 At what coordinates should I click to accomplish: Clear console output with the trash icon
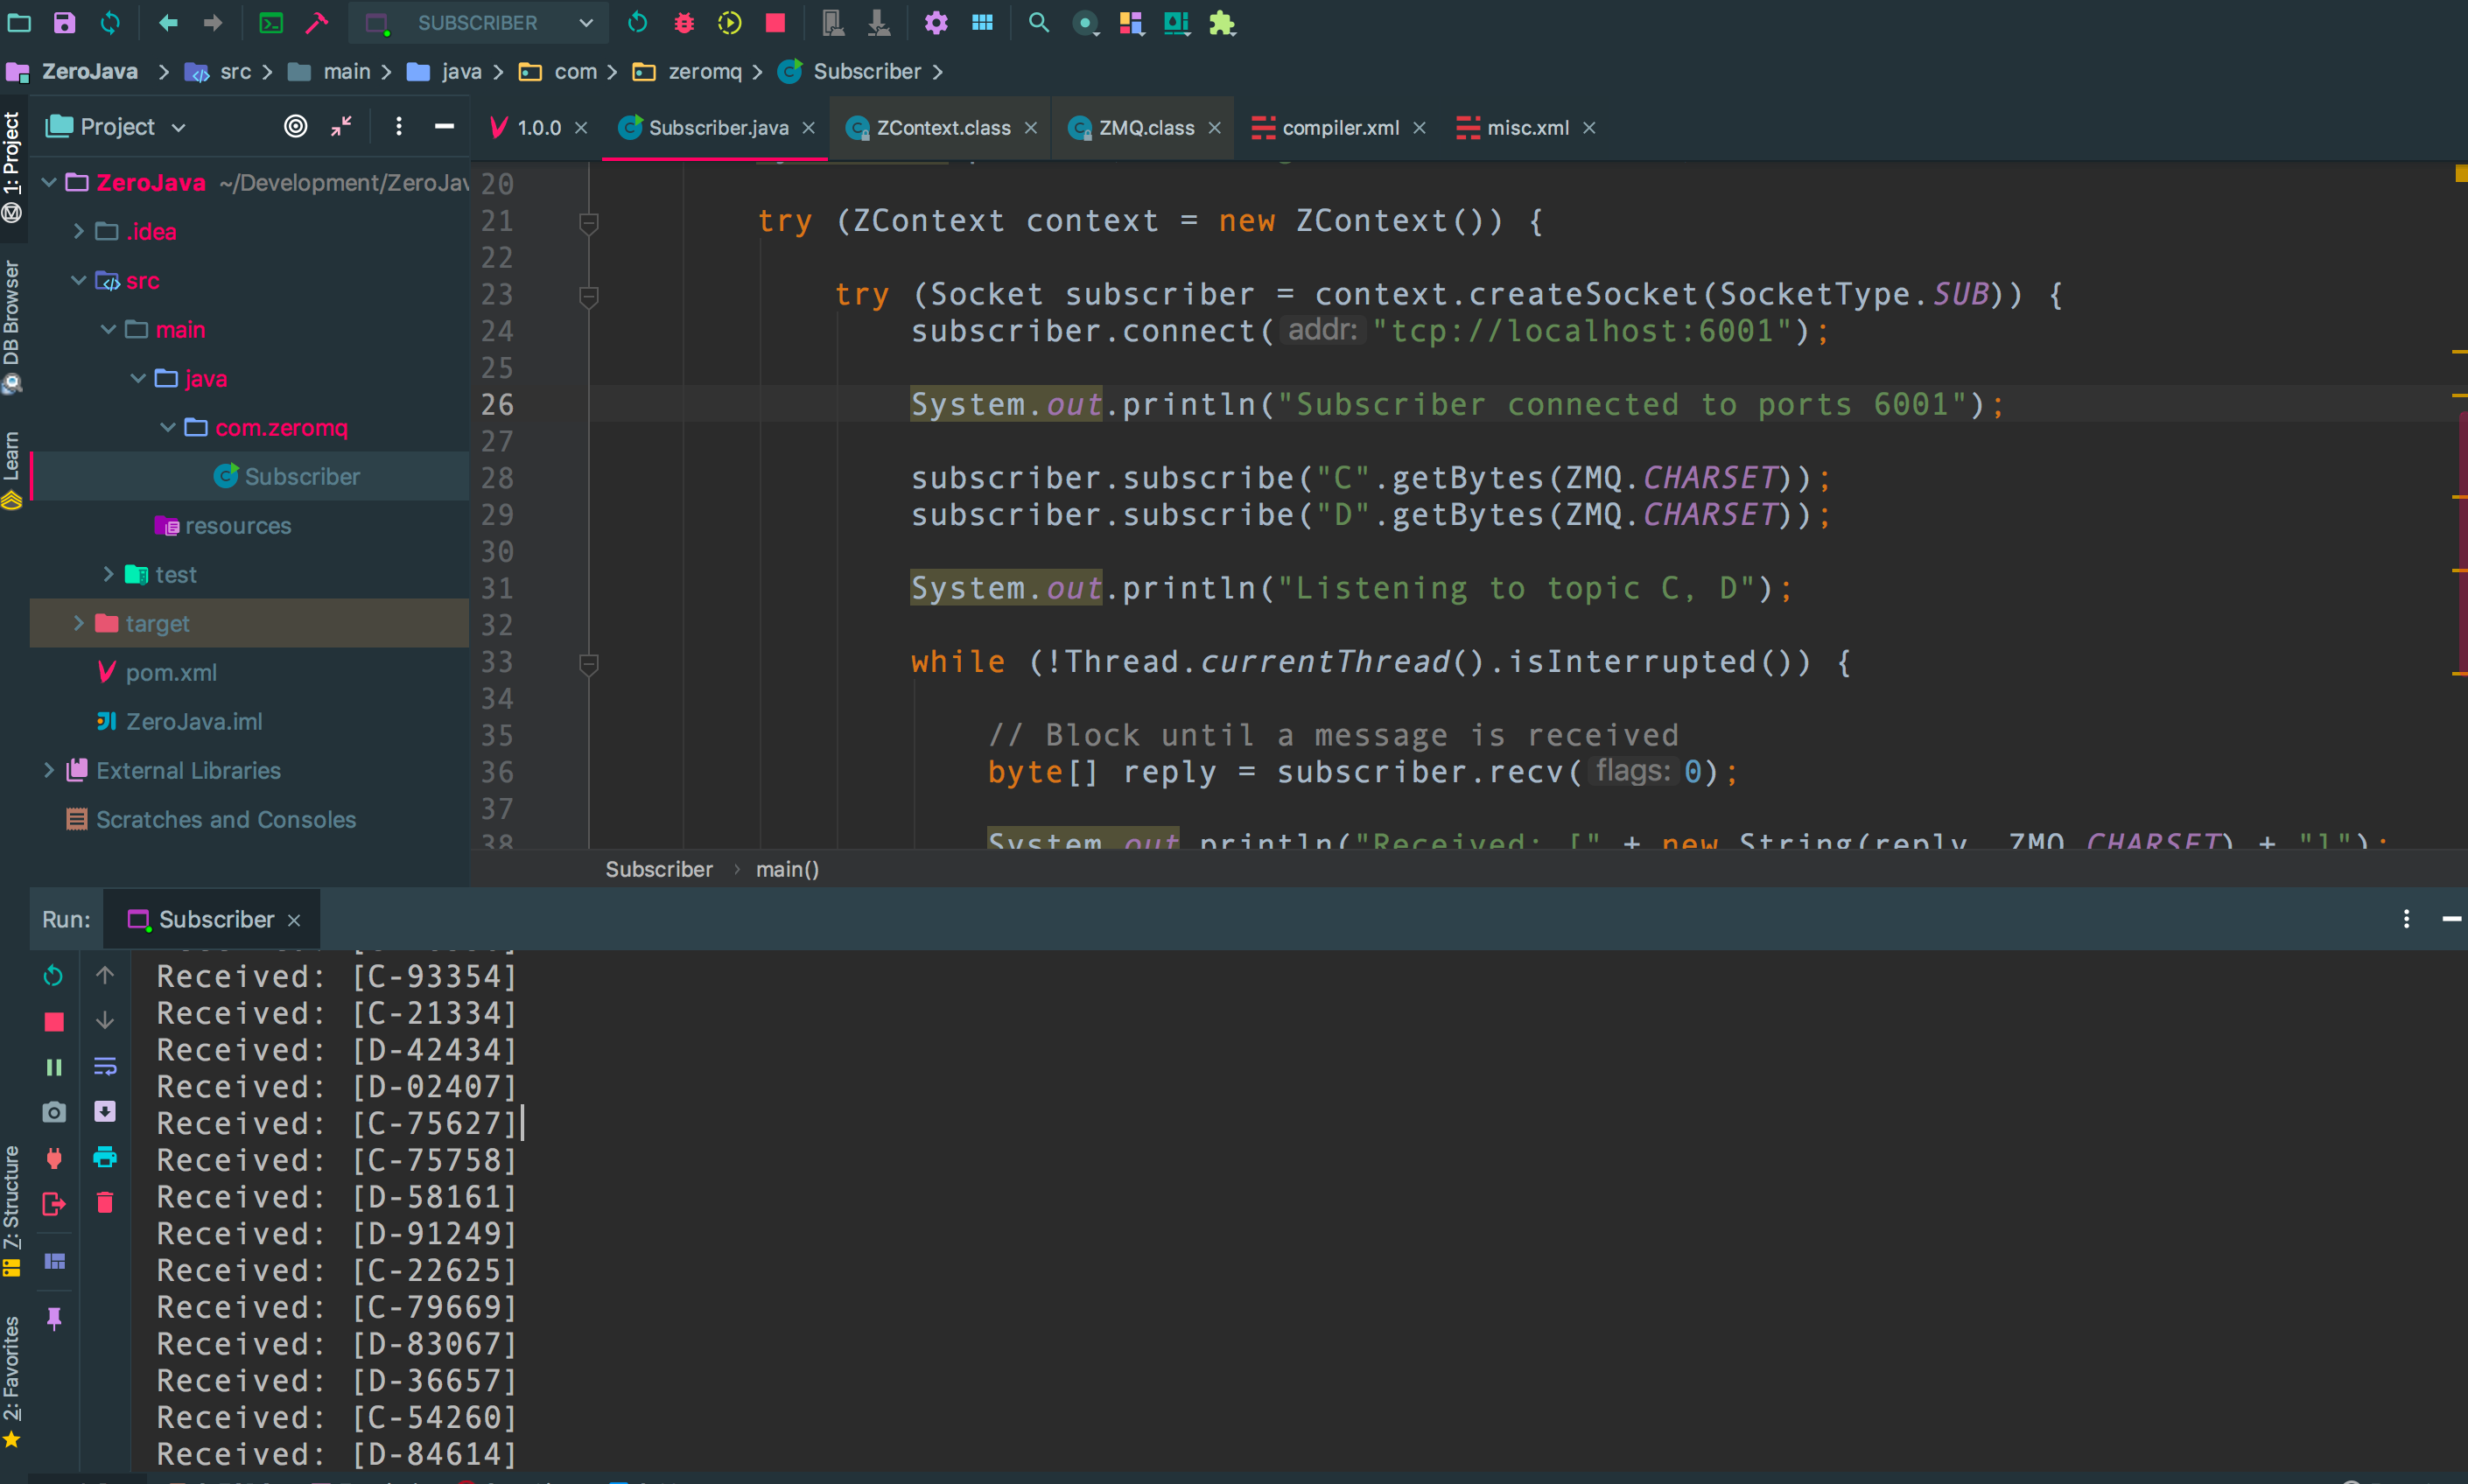tap(105, 1203)
